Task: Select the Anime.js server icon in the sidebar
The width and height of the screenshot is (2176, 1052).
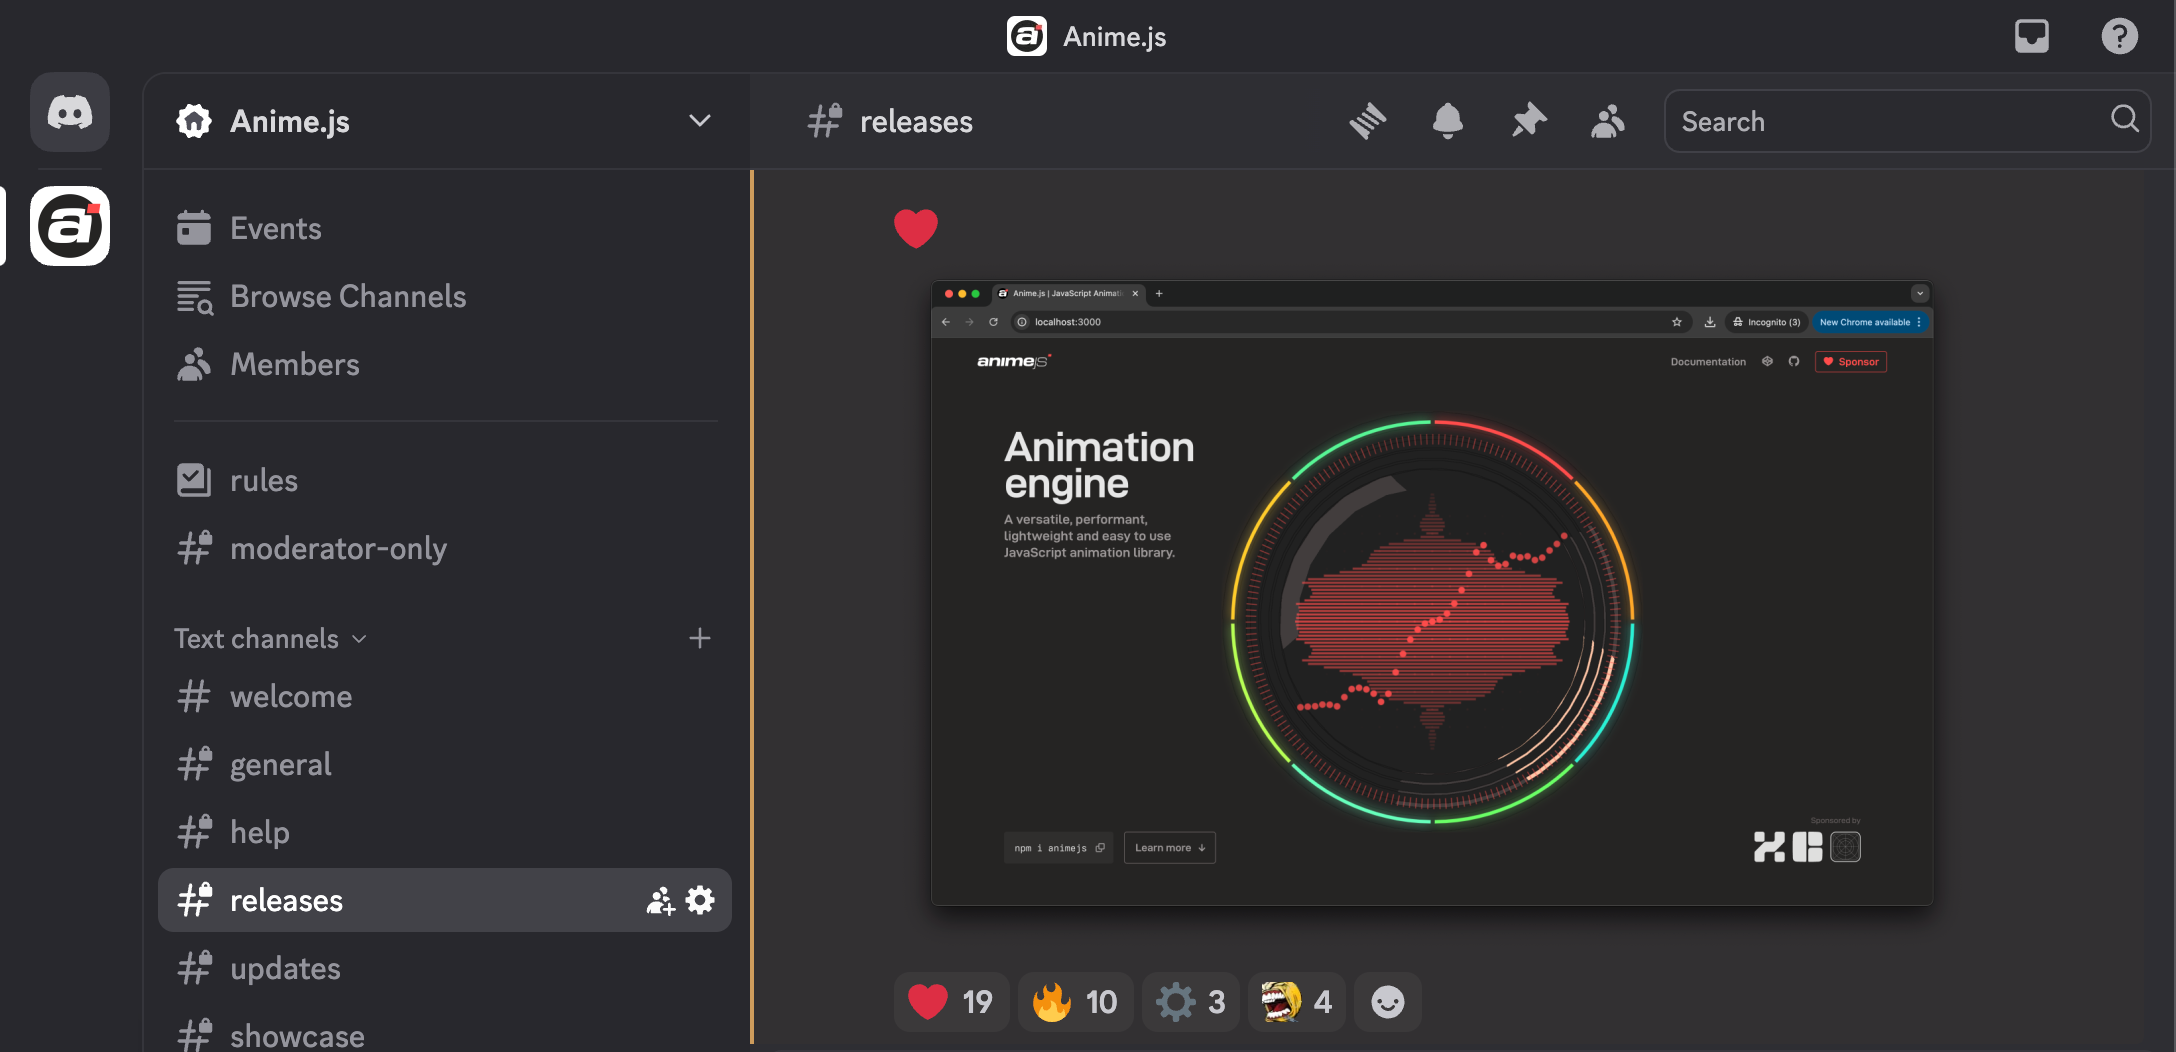Action: [x=70, y=226]
